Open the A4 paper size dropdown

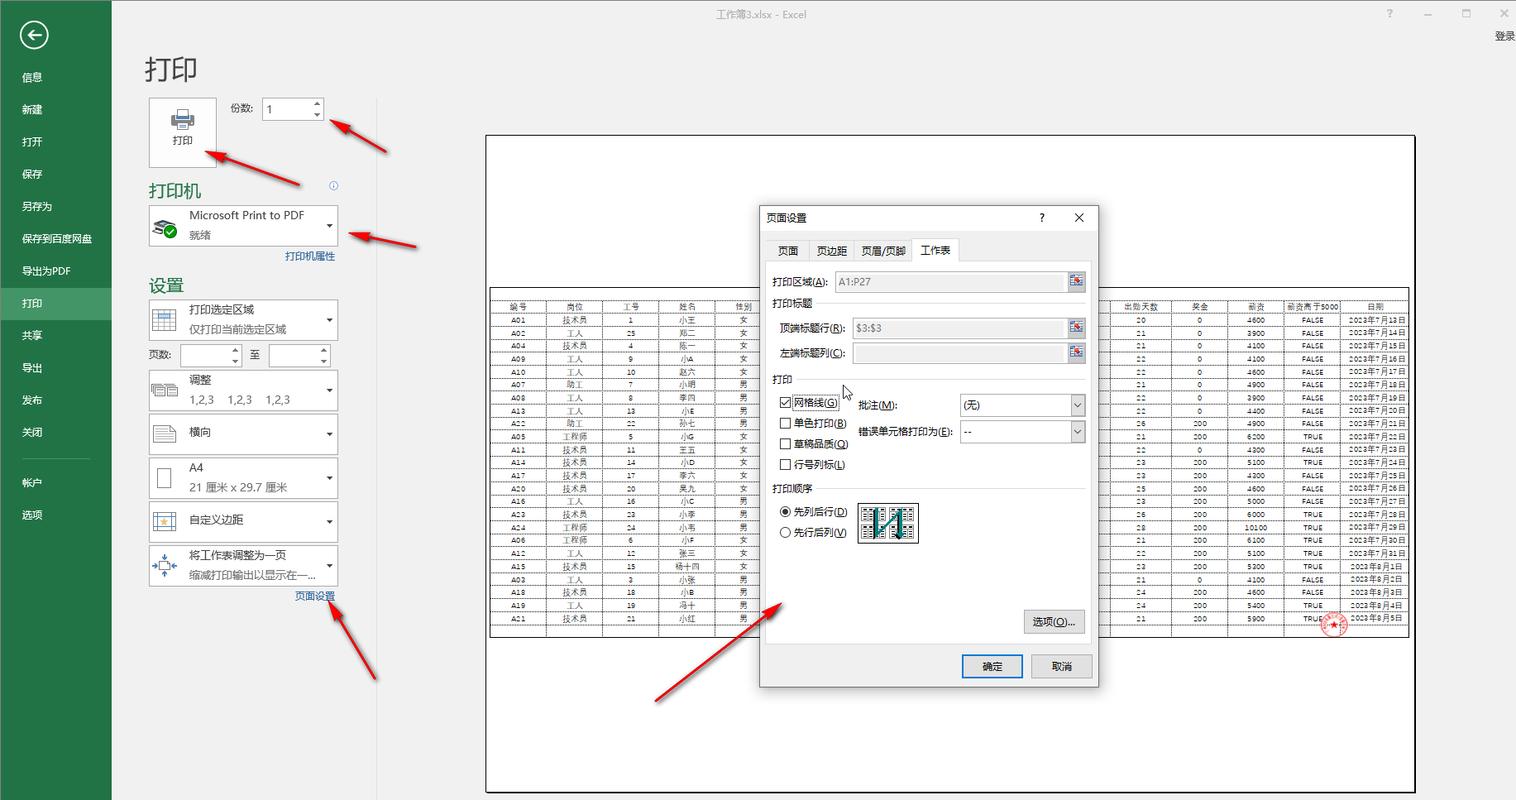coord(243,478)
